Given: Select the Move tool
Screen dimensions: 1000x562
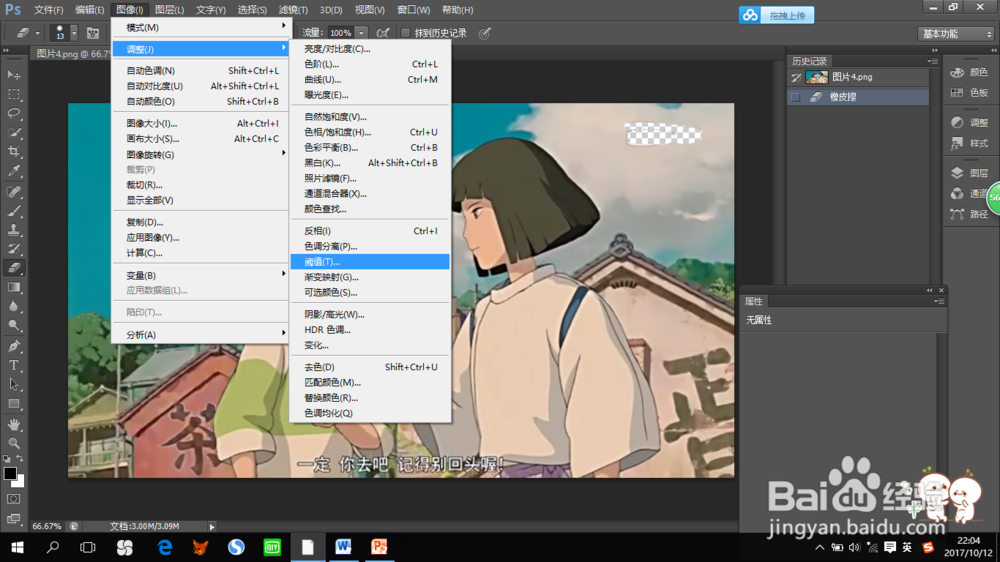Looking at the screenshot, I should (13, 75).
